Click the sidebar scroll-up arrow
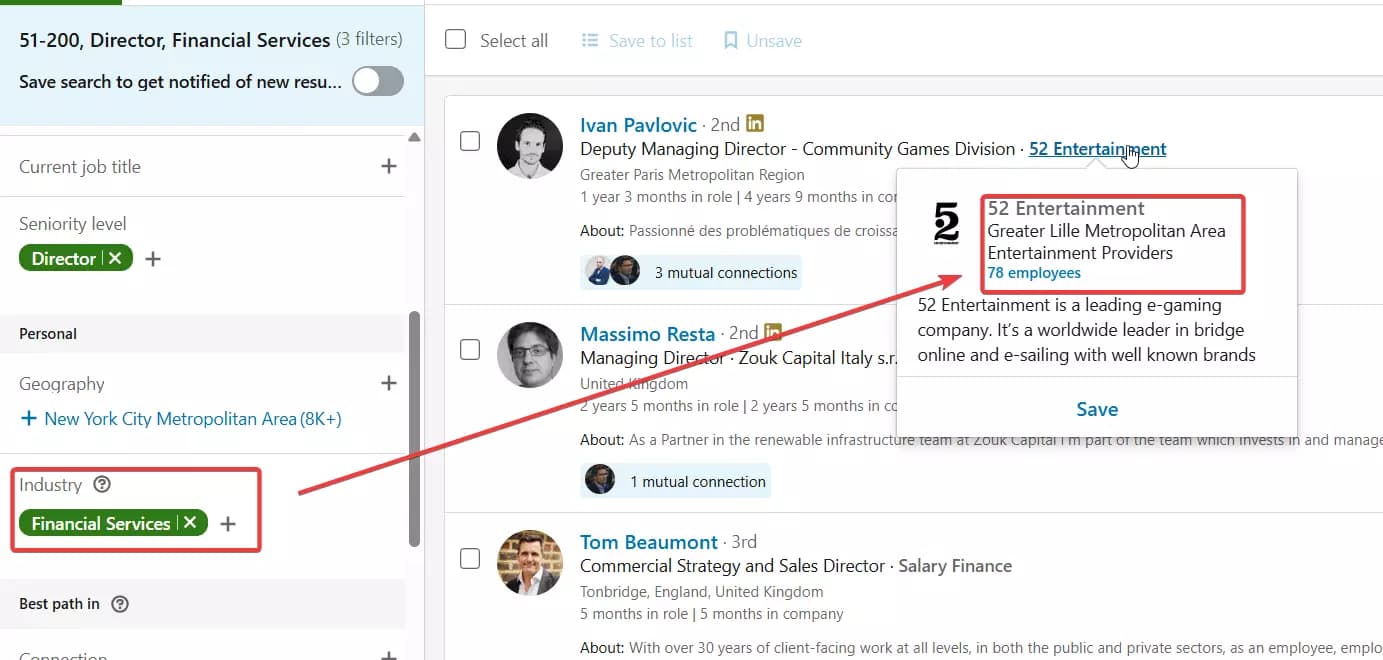The height and width of the screenshot is (660, 1383). pos(414,137)
